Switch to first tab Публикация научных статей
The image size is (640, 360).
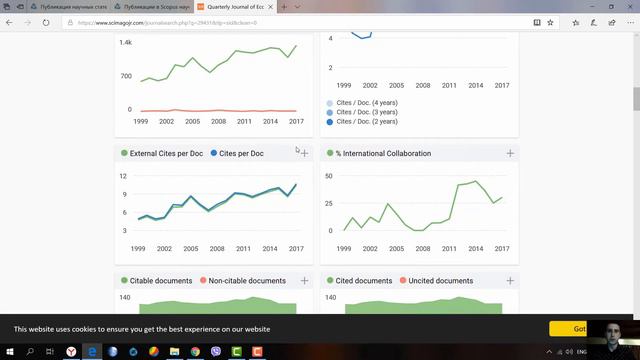[x=69, y=7]
